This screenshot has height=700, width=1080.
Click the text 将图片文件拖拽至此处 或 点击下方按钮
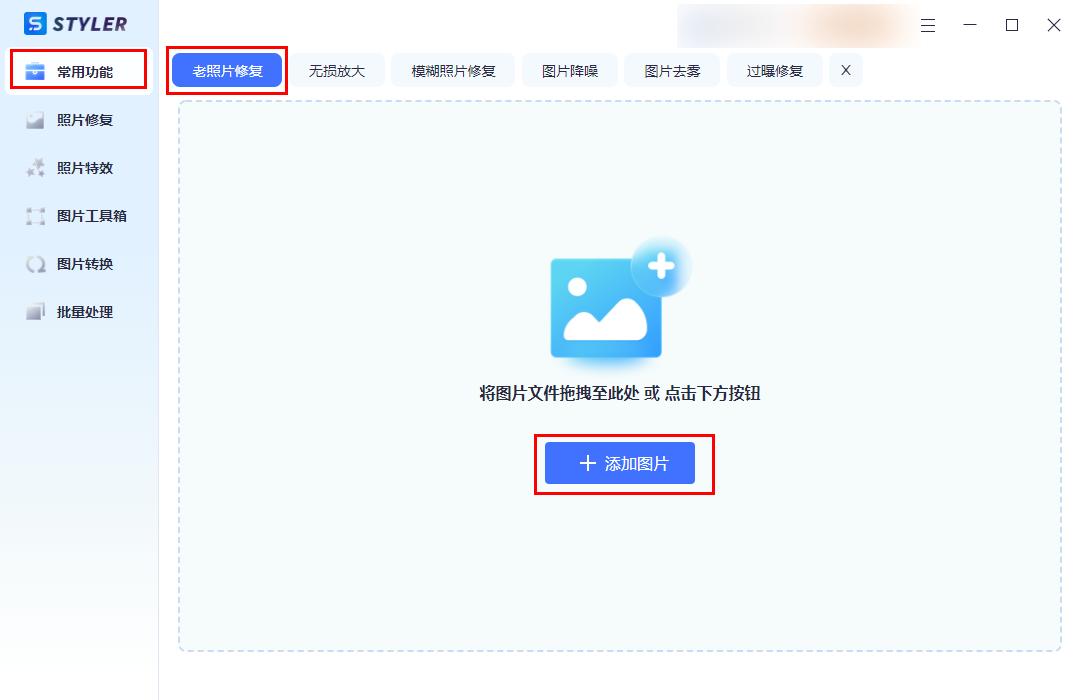[x=620, y=393]
